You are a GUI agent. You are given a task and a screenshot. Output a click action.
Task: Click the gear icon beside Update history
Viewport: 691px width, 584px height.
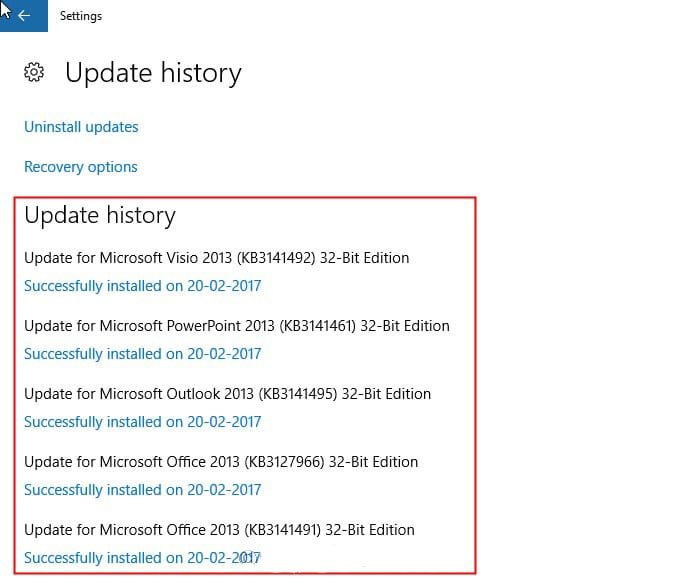[35, 73]
